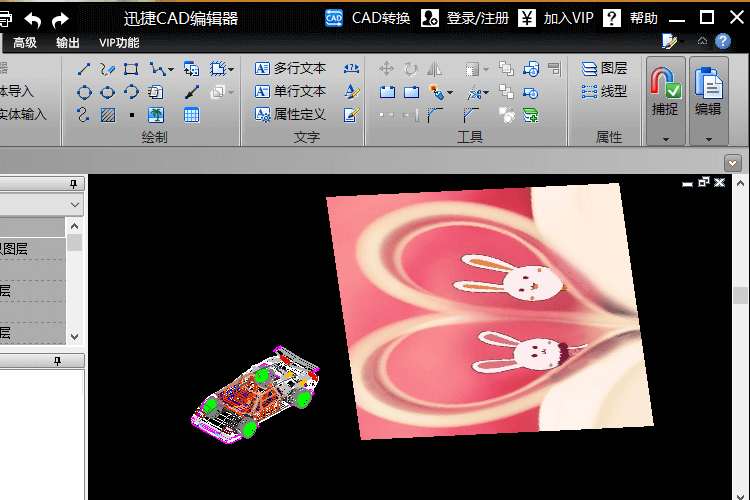Open the ribbon style pencil icon
Viewport: 750px width, 500px height.
[x=670, y=41]
